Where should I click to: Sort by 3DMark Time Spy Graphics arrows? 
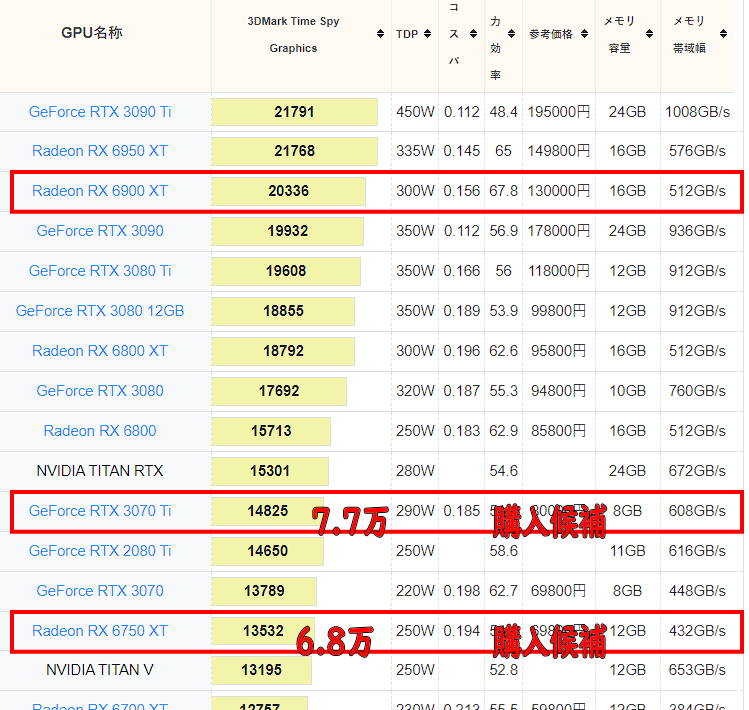[x=380, y=34]
